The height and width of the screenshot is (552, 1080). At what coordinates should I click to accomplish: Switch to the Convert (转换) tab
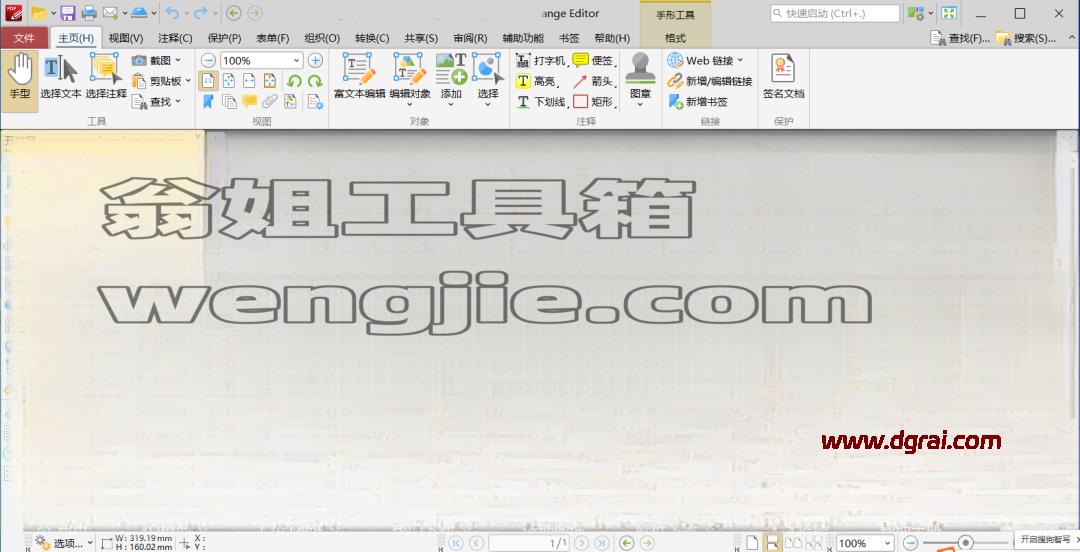pyautogui.click(x=372, y=39)
